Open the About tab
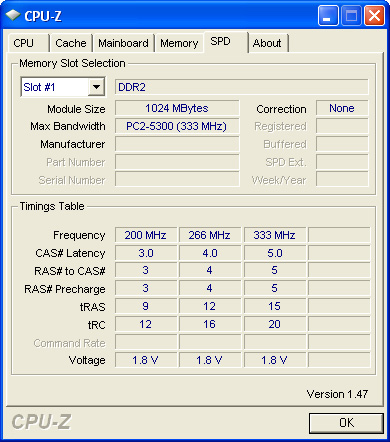 tap(268, 43)
